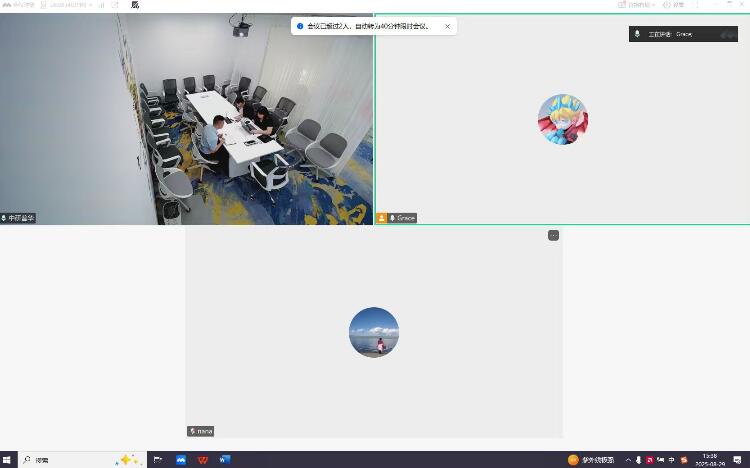750x468 pixels.
Task: Click the screen annotation icon at top
Action: (x=135, y=5)
